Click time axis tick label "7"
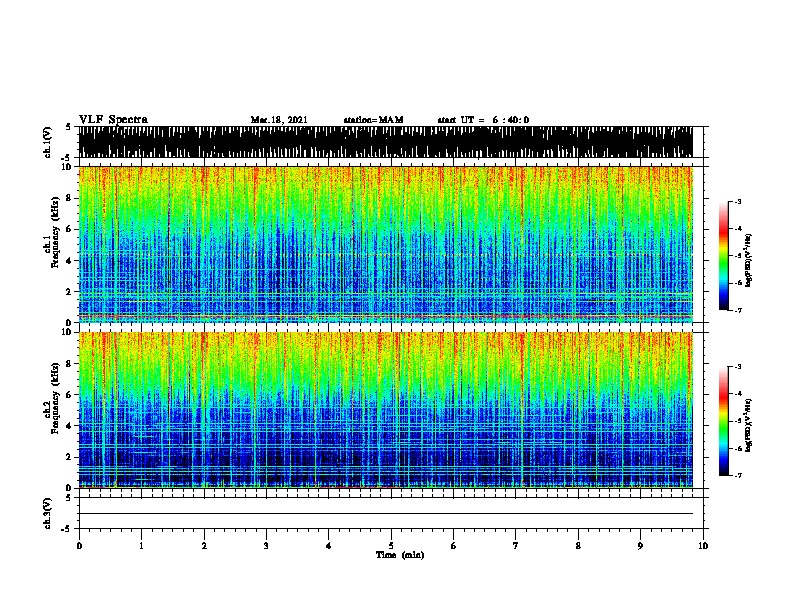 point(516,546)
